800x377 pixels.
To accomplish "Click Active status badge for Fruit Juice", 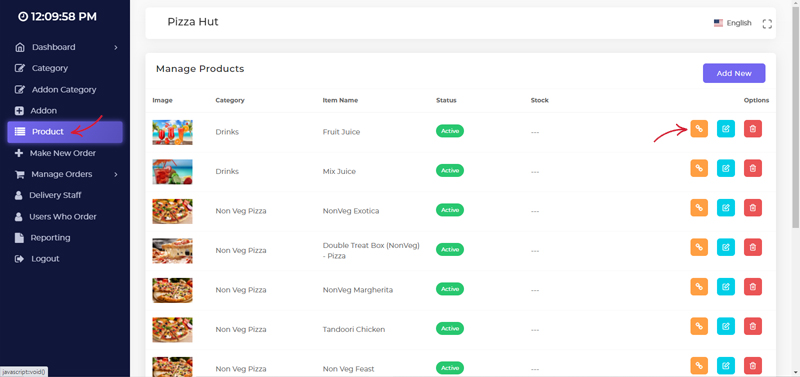I will click(449, 131).
